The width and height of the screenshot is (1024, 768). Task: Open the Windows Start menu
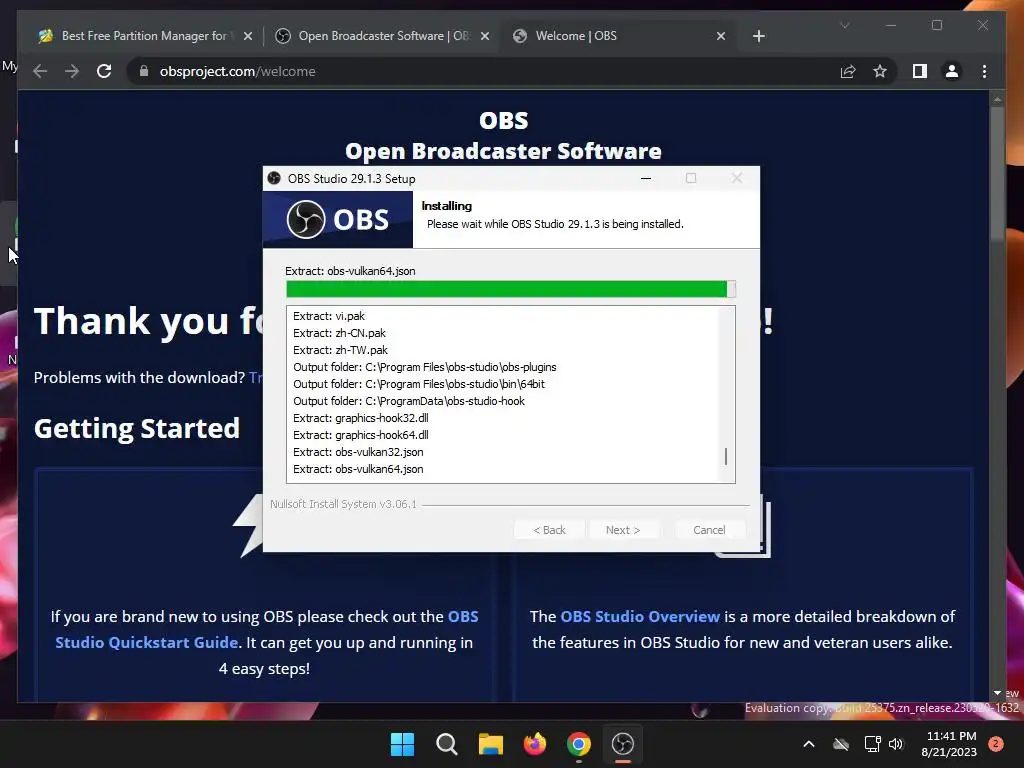pyautogui.click(x=402, y=744)
